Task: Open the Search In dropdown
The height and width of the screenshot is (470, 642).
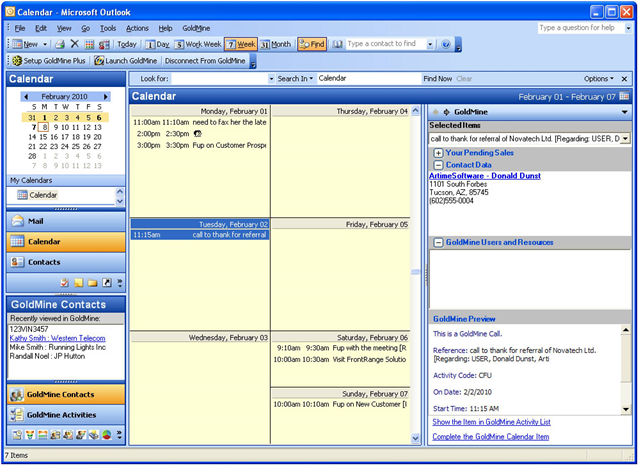Action: (x=295, y=78)
